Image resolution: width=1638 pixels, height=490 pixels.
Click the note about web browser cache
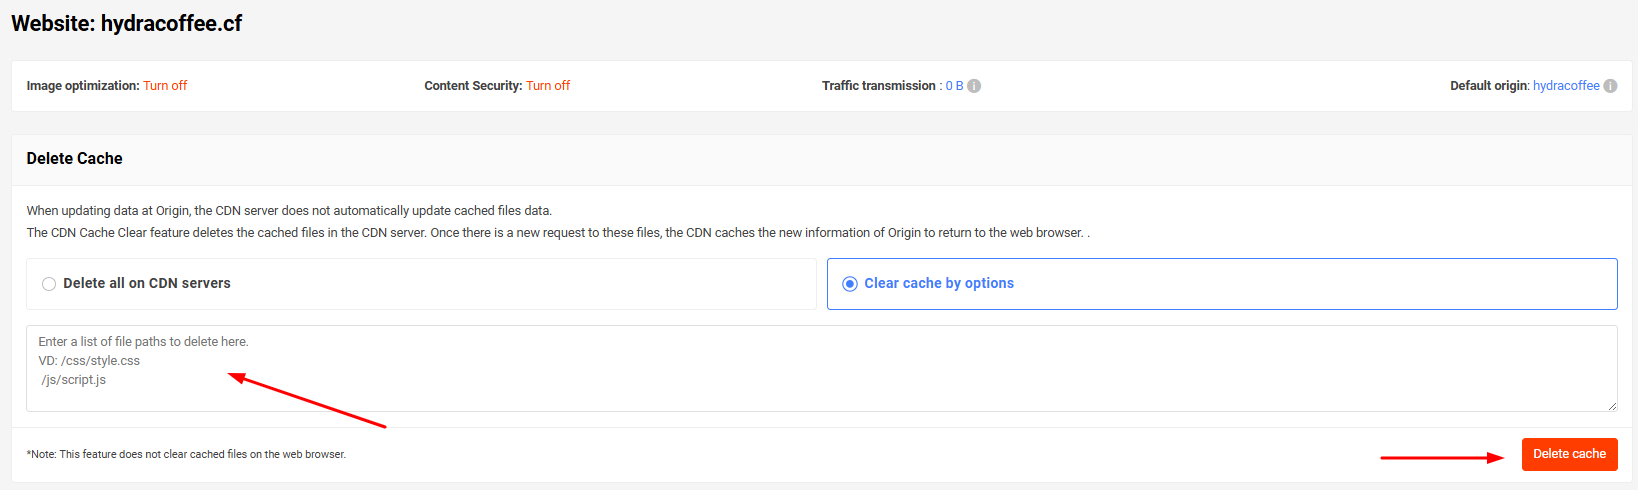tap(187, 455)
